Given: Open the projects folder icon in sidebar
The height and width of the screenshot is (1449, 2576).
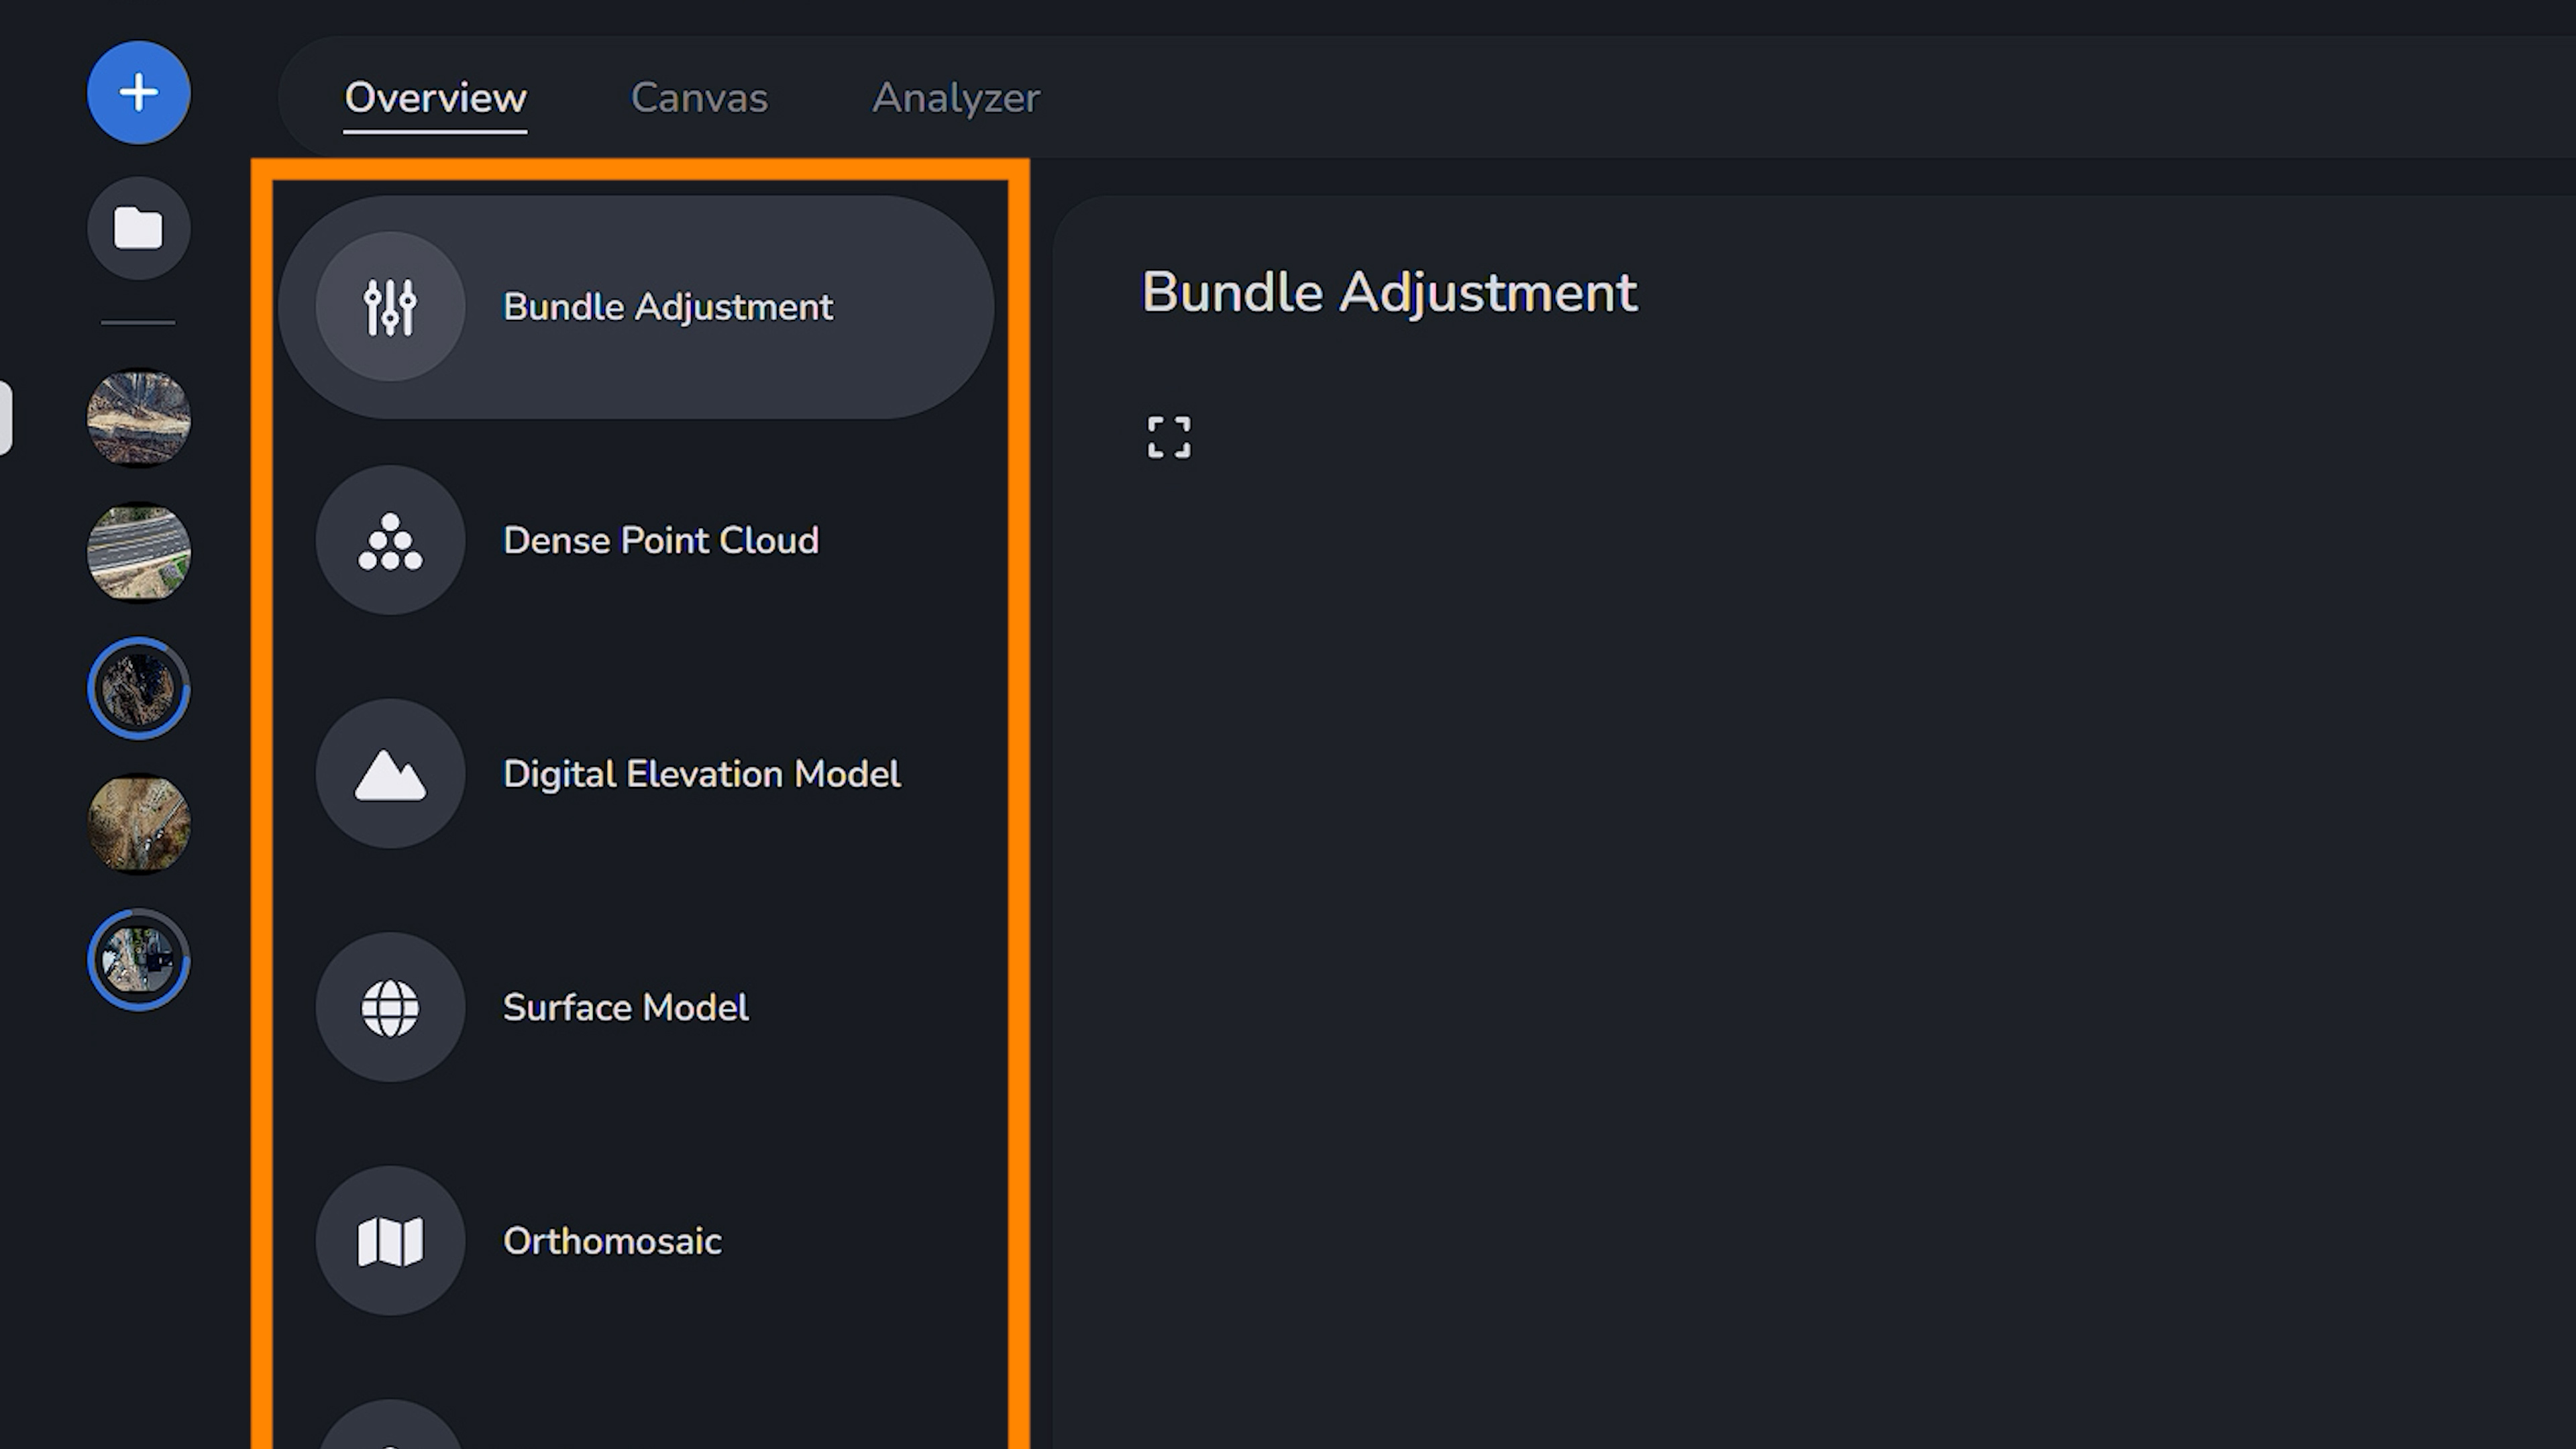Looking at the screenshot, I should point(138,228).
